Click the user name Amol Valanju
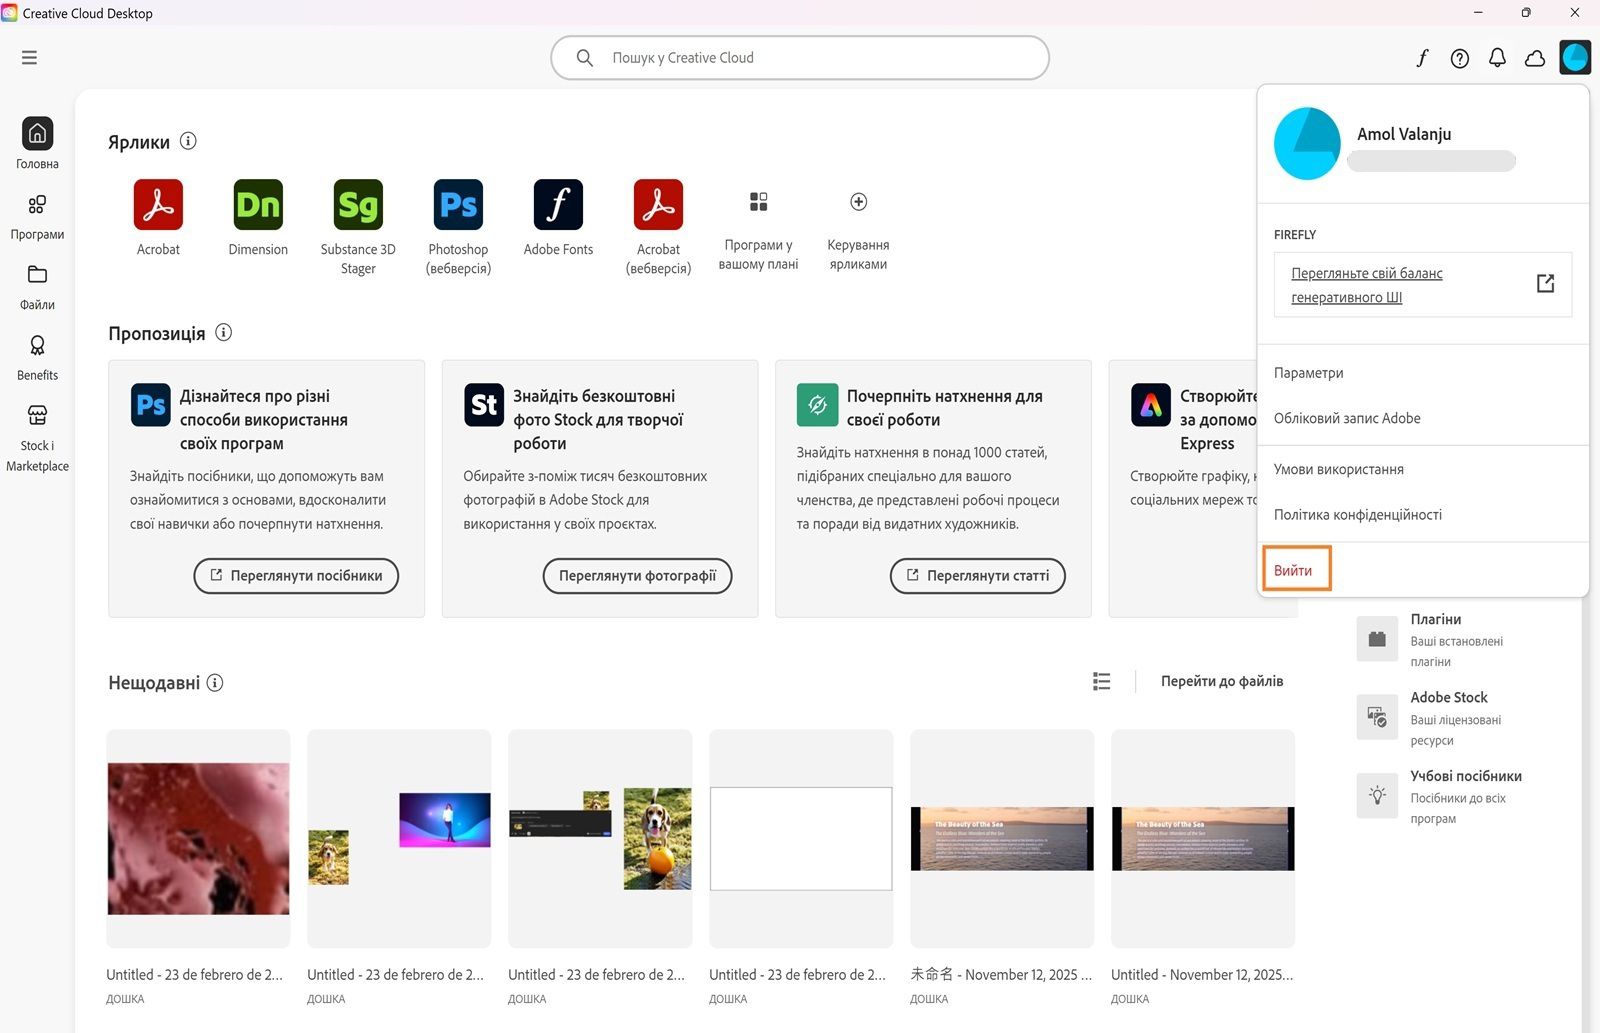Image resolution: width=1600 pixels, height=1033 pixels. pos(1404,134)
